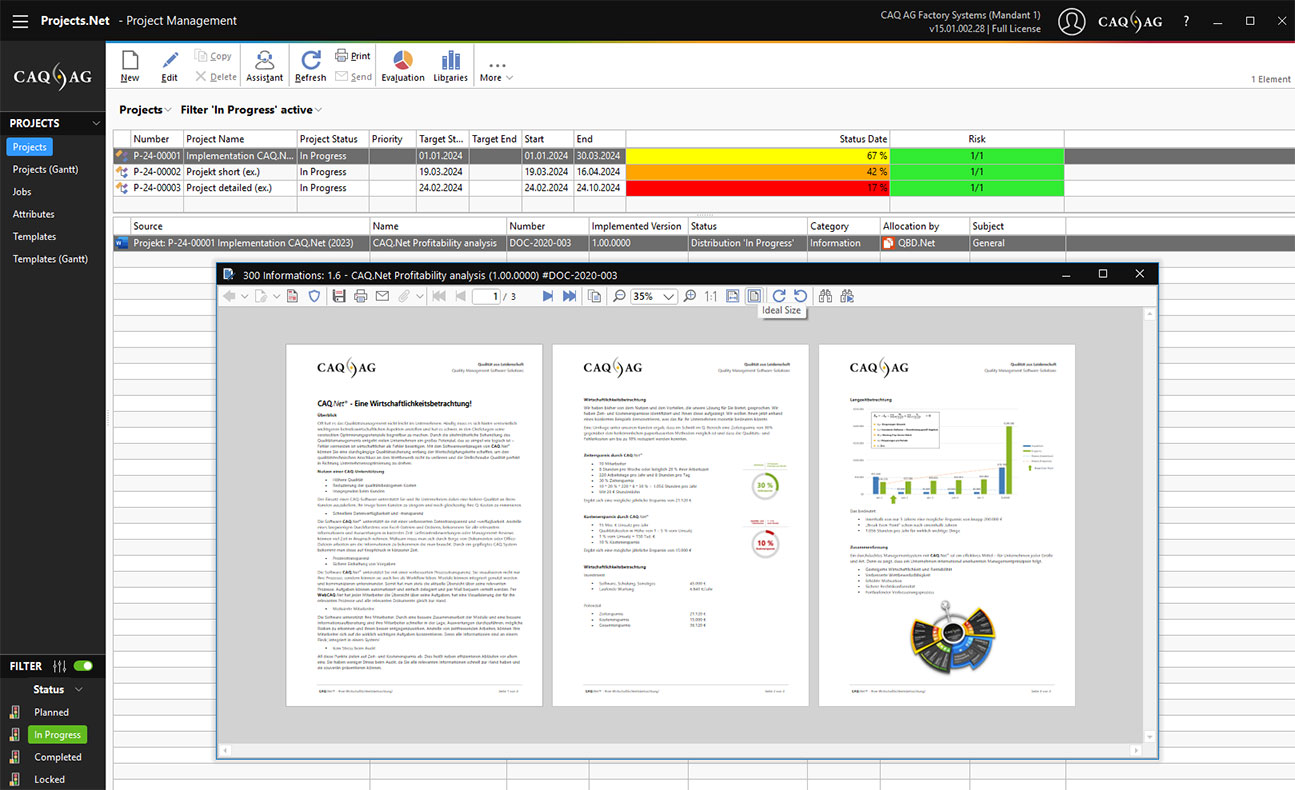
Task: Open the 35% zoom level dropdown
Action: (x=668, y=296)
